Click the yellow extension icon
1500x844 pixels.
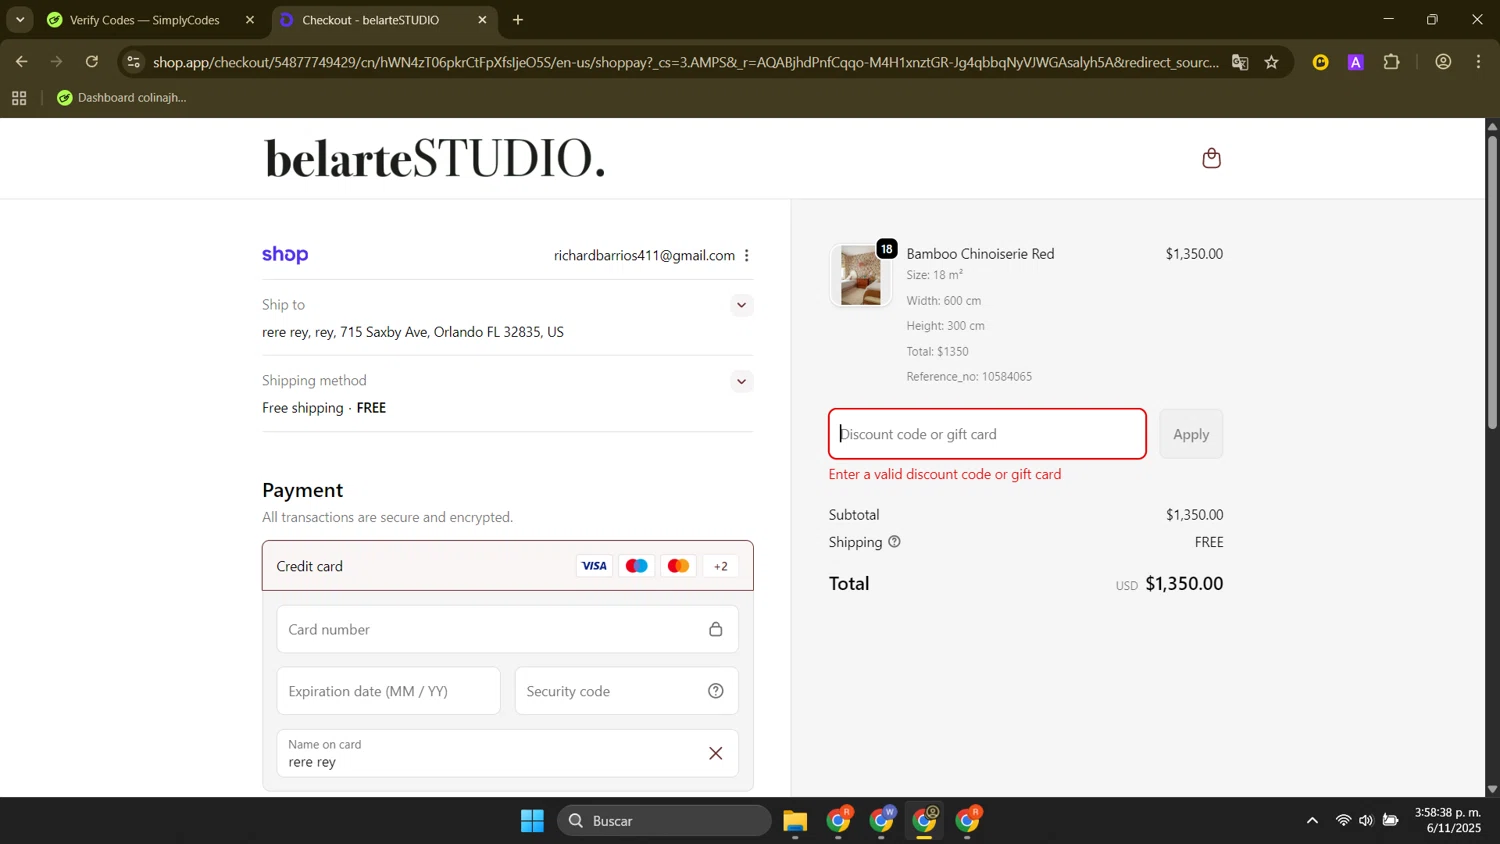click(x=1320, y=62)
